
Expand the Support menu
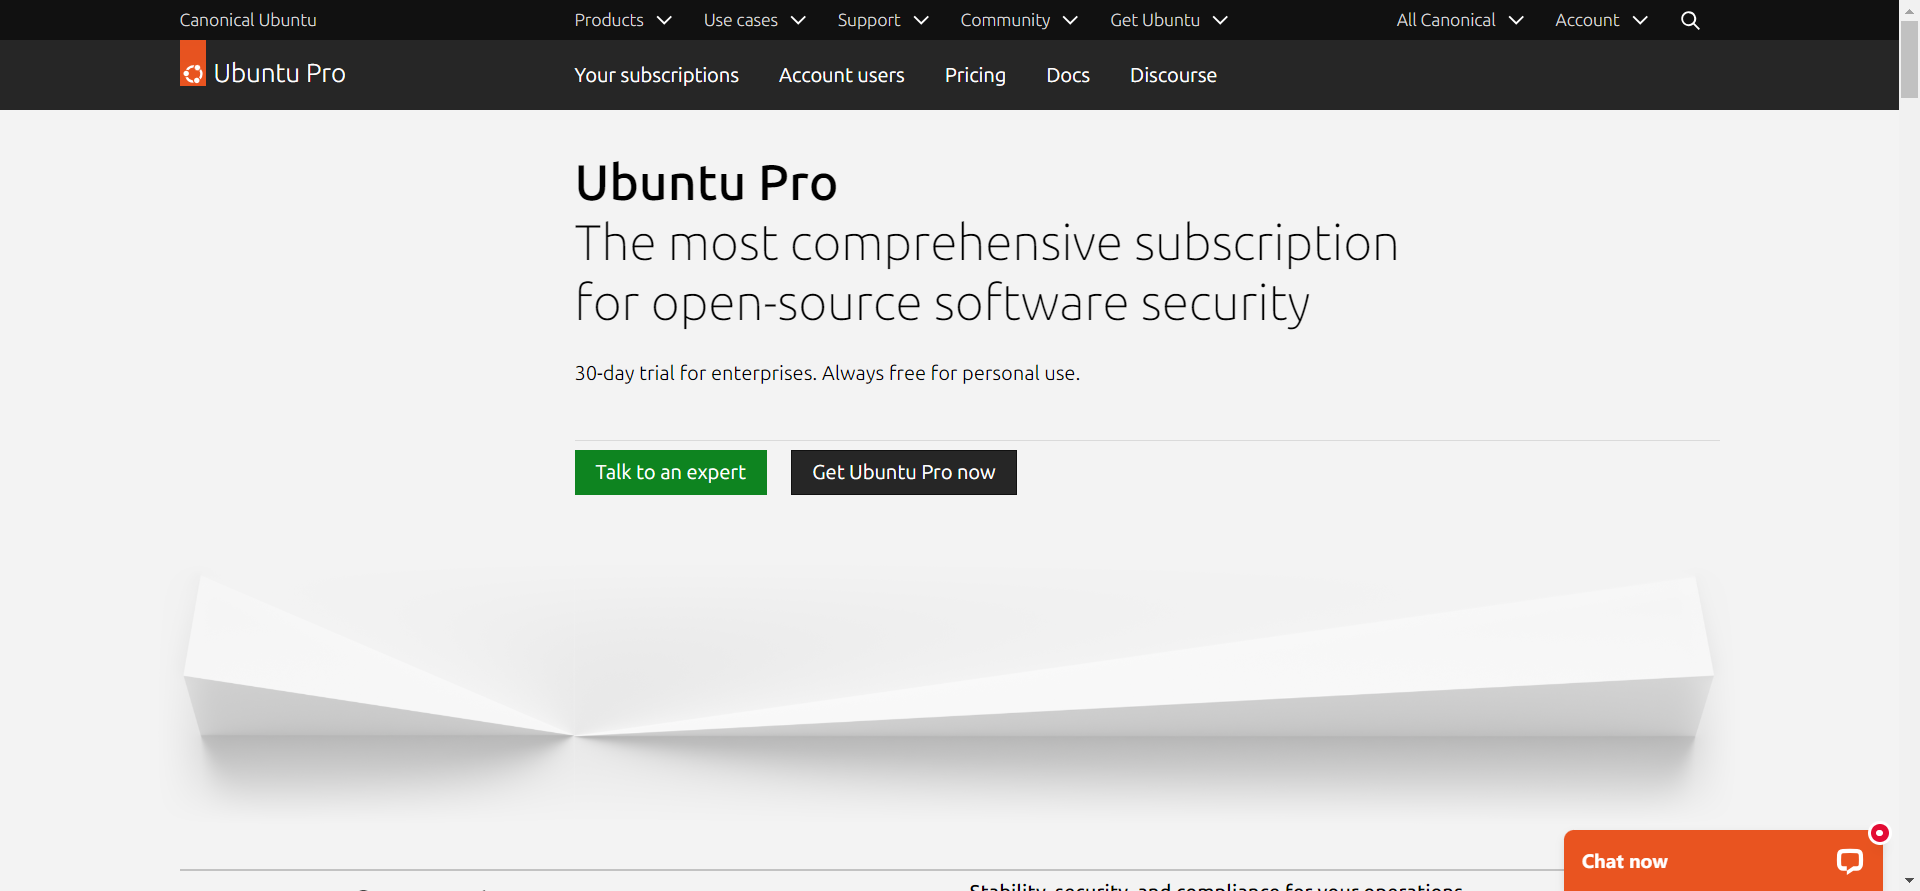click(883, 20)
